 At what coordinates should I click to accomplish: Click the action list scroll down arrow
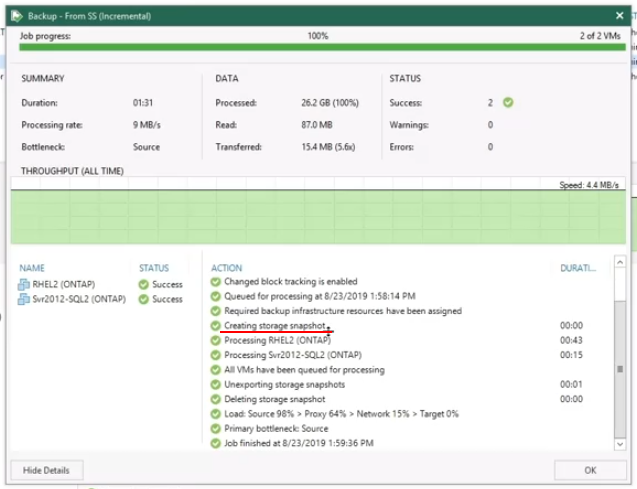pos(620,444)
